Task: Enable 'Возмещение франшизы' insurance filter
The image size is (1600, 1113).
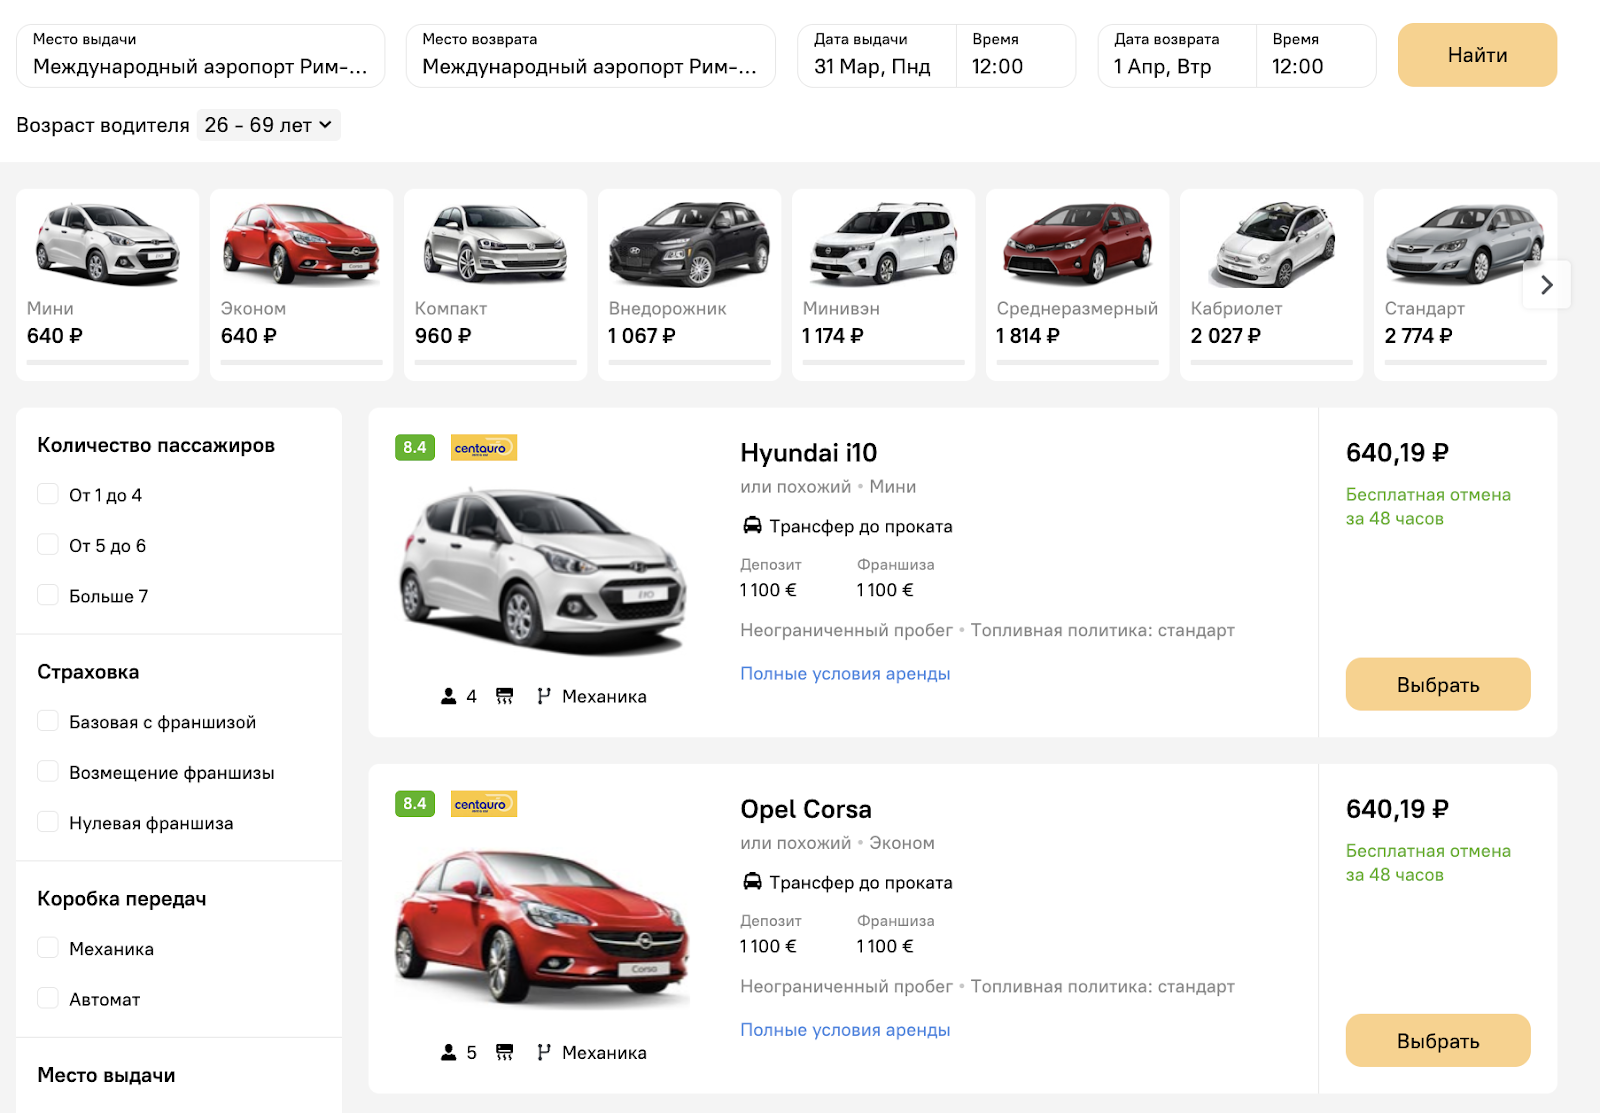Action: tap(48, 772)
